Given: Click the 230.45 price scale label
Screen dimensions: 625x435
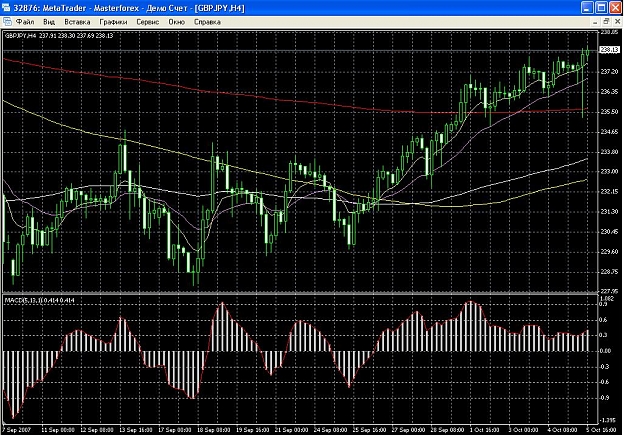Looking at the screenshot, I should point(609,232).
